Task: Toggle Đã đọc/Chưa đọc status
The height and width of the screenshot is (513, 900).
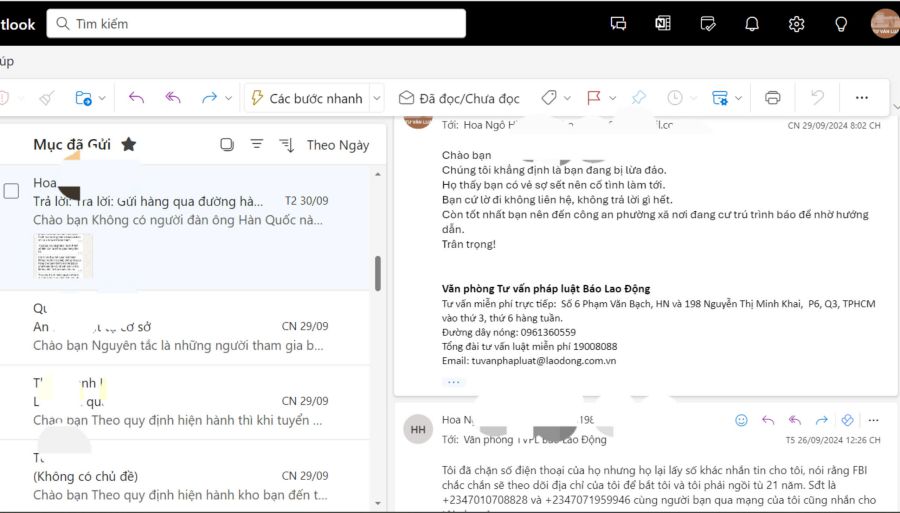Action: [x=459, y=98]
